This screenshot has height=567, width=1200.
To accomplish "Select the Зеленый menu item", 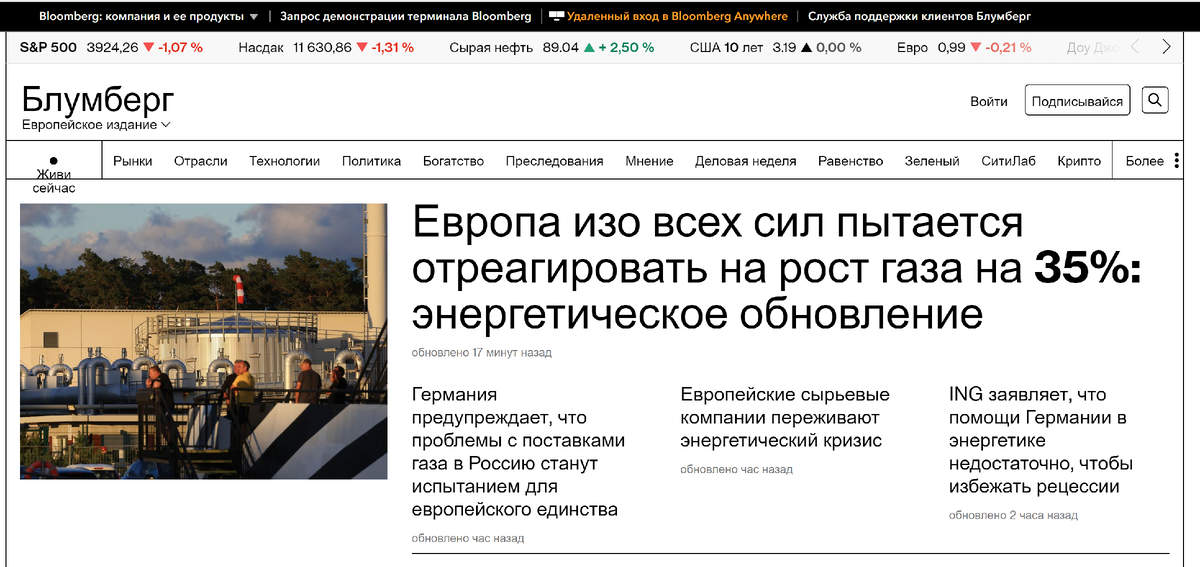I will pyautogui.click(x=932, y=161).
